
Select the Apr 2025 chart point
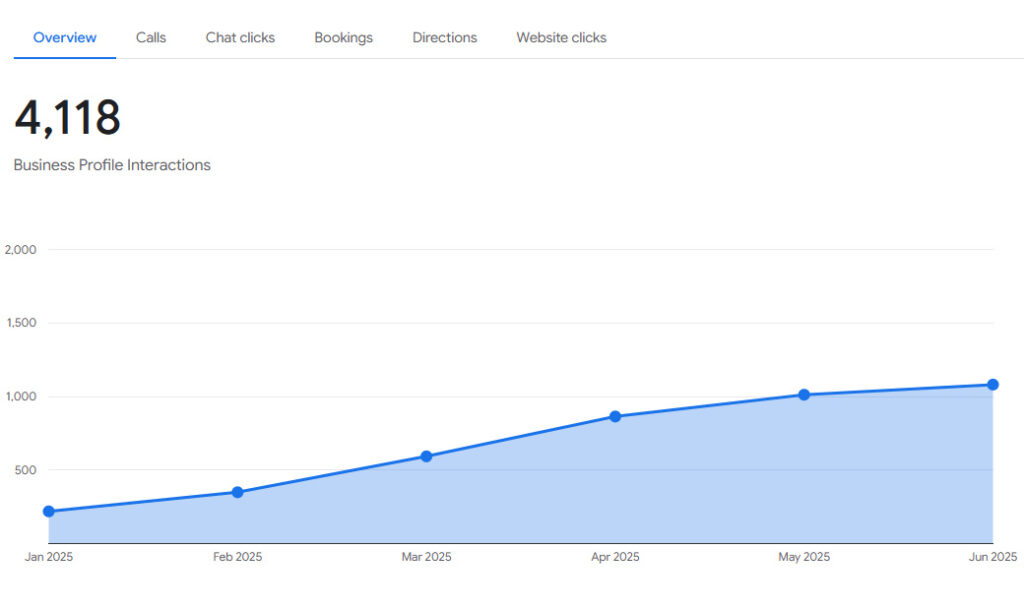(615, 416)
